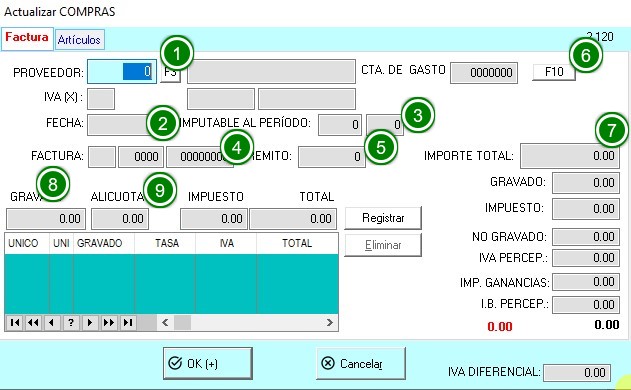Jump to last record in grid navigator
The width and height of the screenshot is (631, 390).
click(x=128, y=322)
